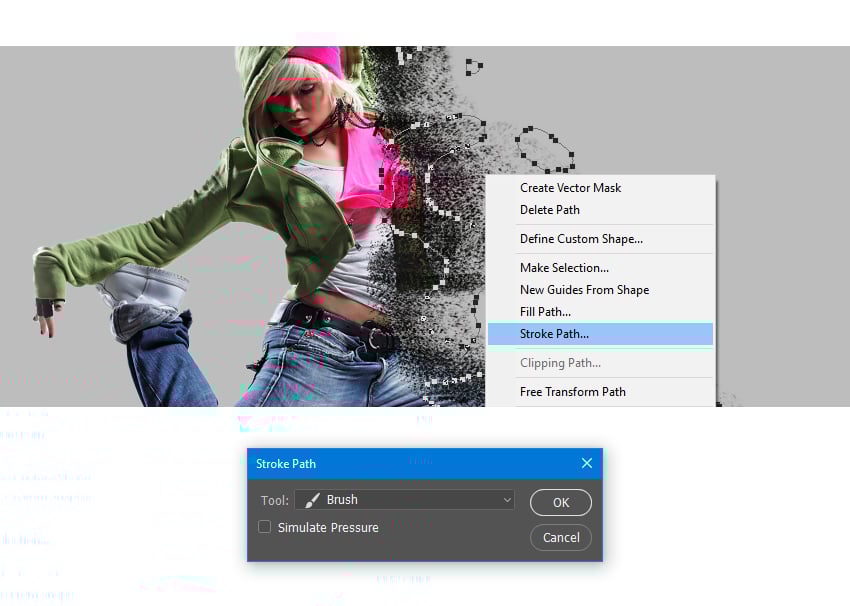Image resolution: width=850 pixels, height=606 pixels.
Task: Click the brush icon in Tool field
Action: (x=312, y=500)
